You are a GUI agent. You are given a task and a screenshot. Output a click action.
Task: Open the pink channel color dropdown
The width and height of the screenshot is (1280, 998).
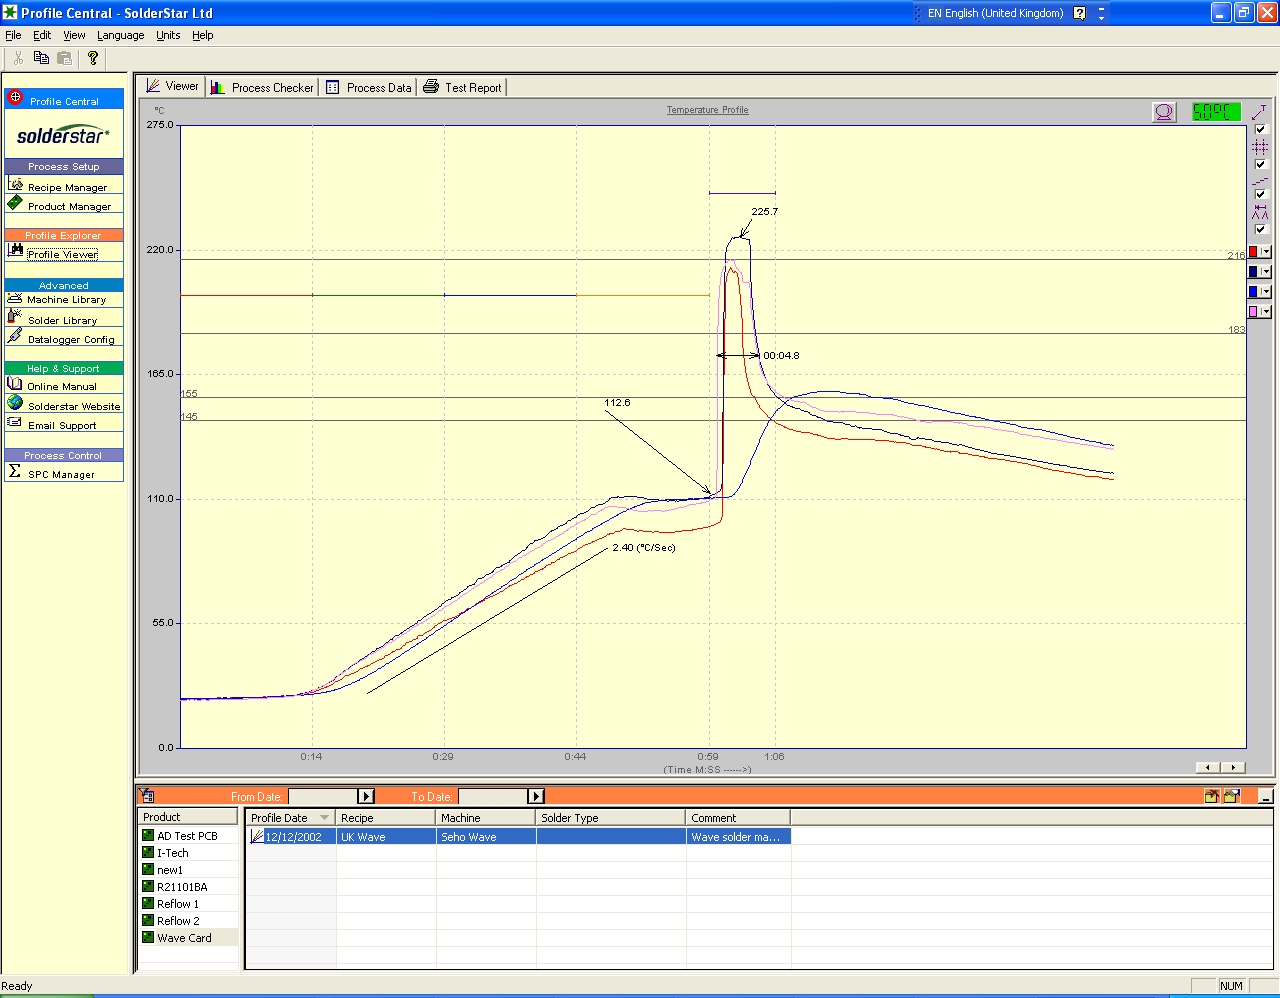pos(1266,312)
